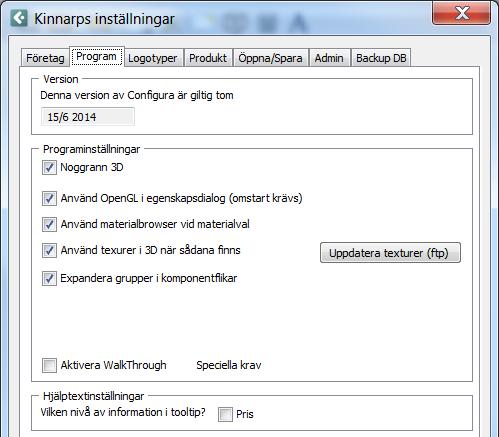The width and height of the screenshot is (499, 437).
Task: Click the Uppdatera texturer (ftp) button
Action: point(390,253)
